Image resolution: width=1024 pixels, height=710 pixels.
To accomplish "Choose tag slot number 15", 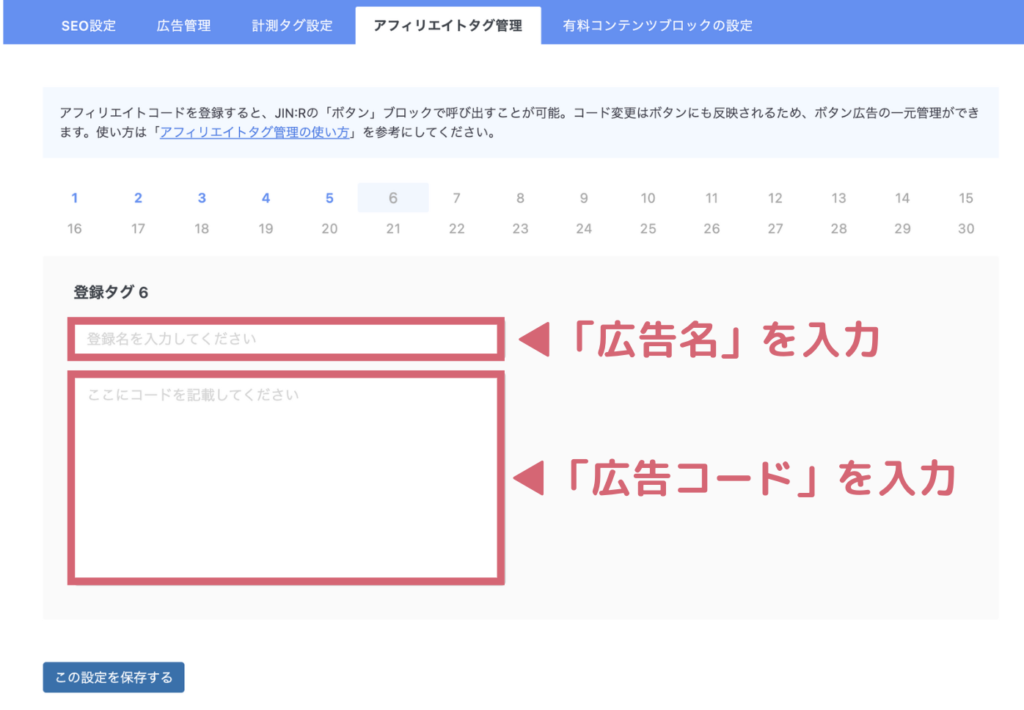I will click(966, 198).
